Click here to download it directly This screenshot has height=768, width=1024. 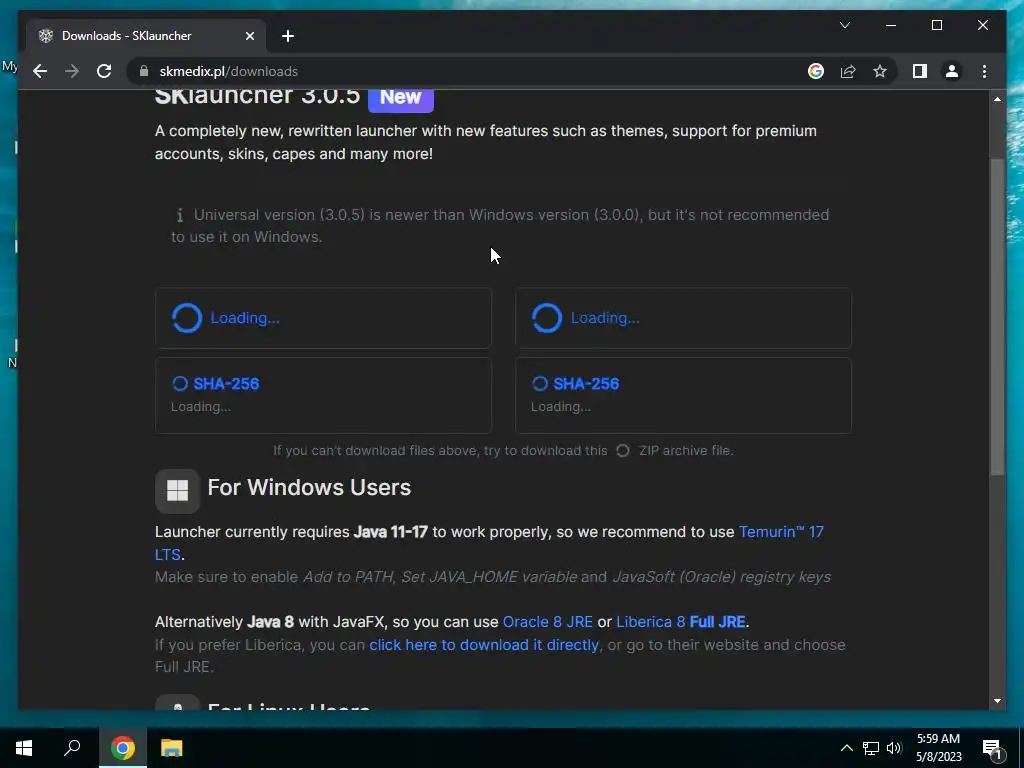[x=484, y=645]
